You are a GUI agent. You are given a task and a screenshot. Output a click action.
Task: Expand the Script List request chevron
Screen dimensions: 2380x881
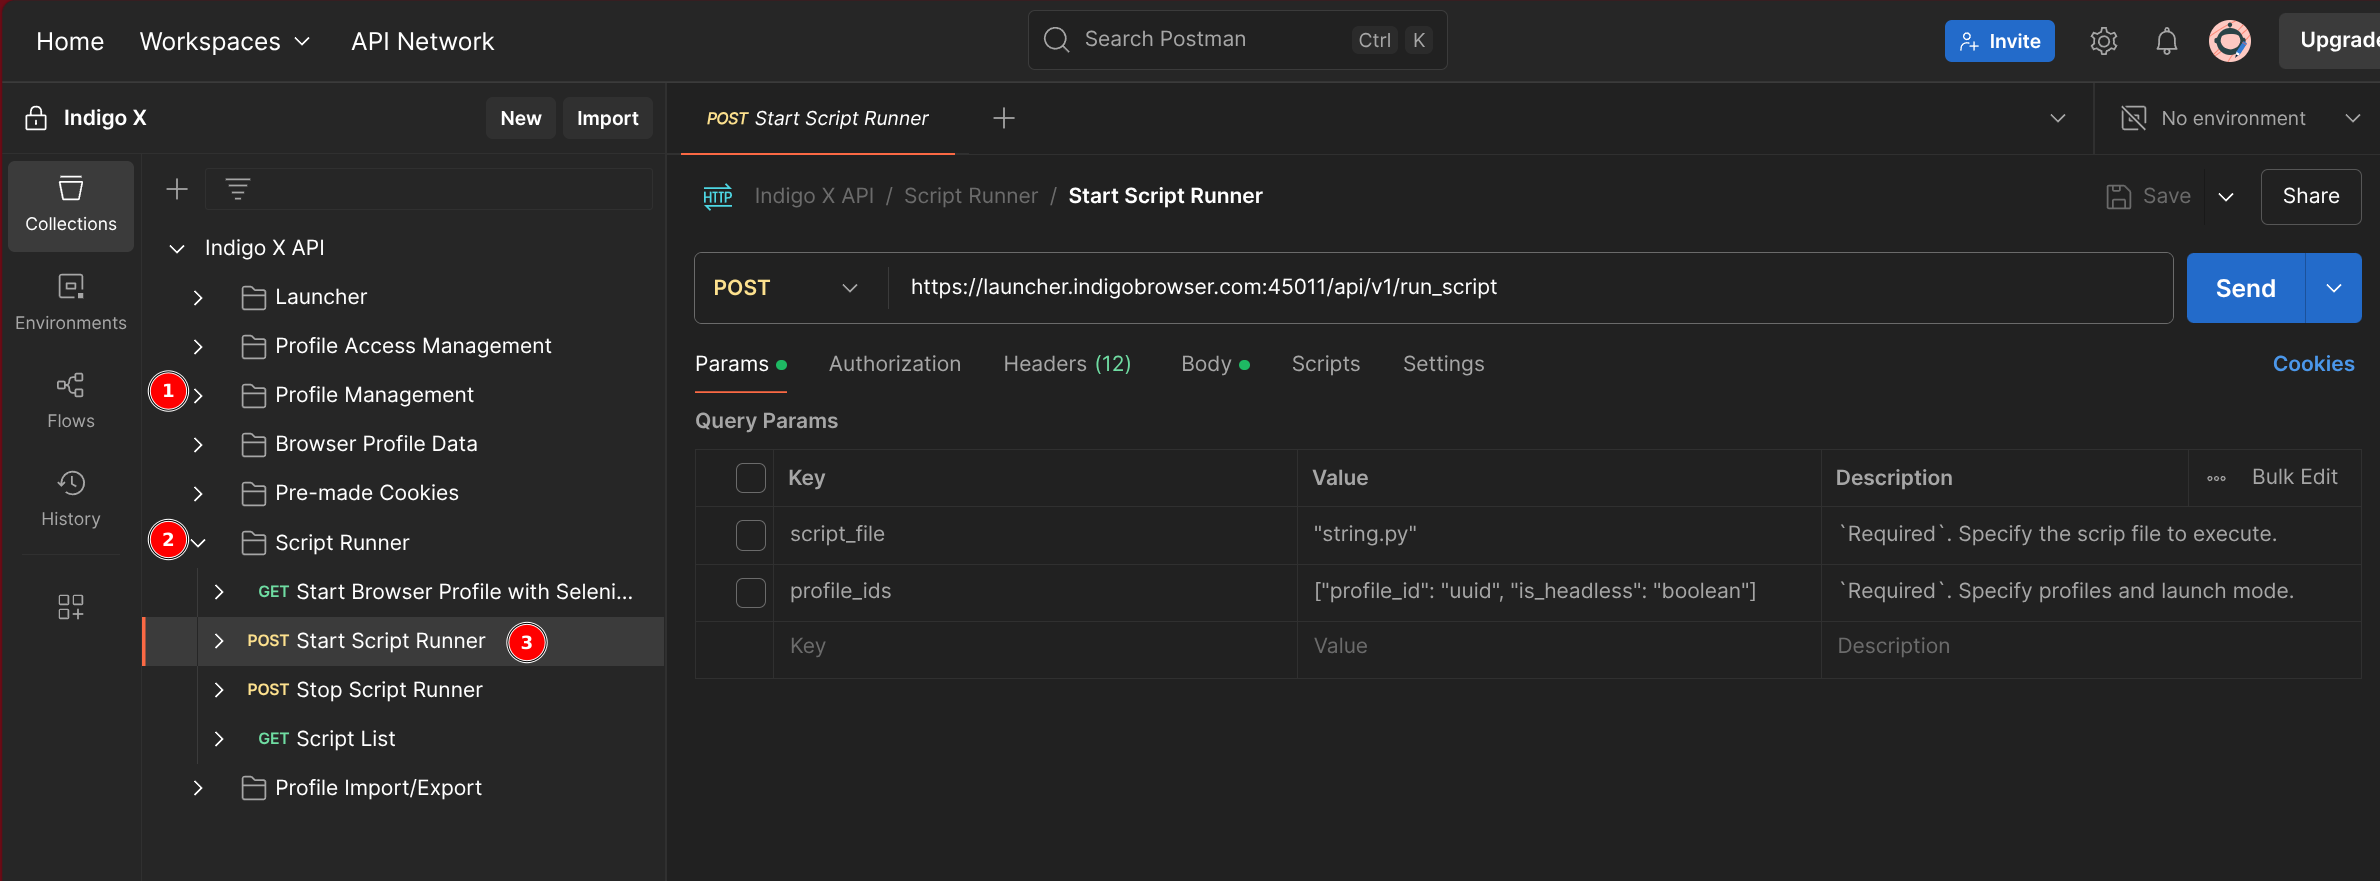pos(219,739)
